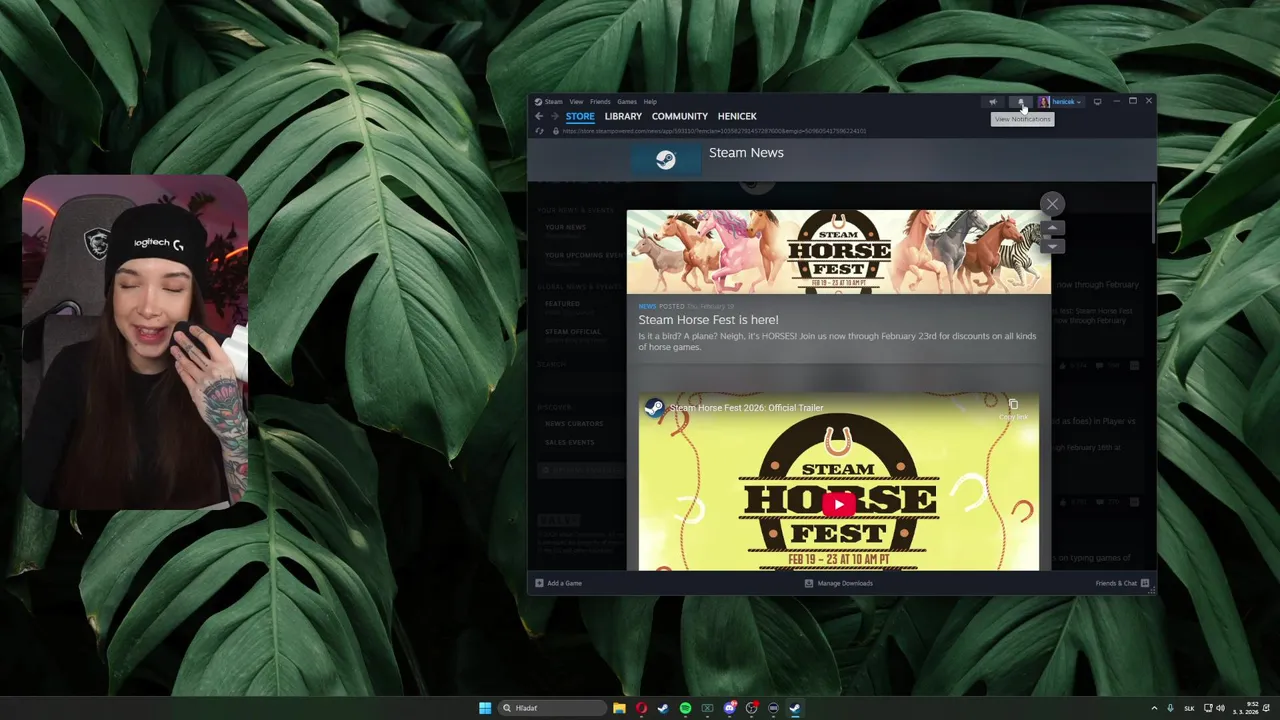Click the Steam News heading
Viewport: 1280px width, 720px height.
point(746,152)
